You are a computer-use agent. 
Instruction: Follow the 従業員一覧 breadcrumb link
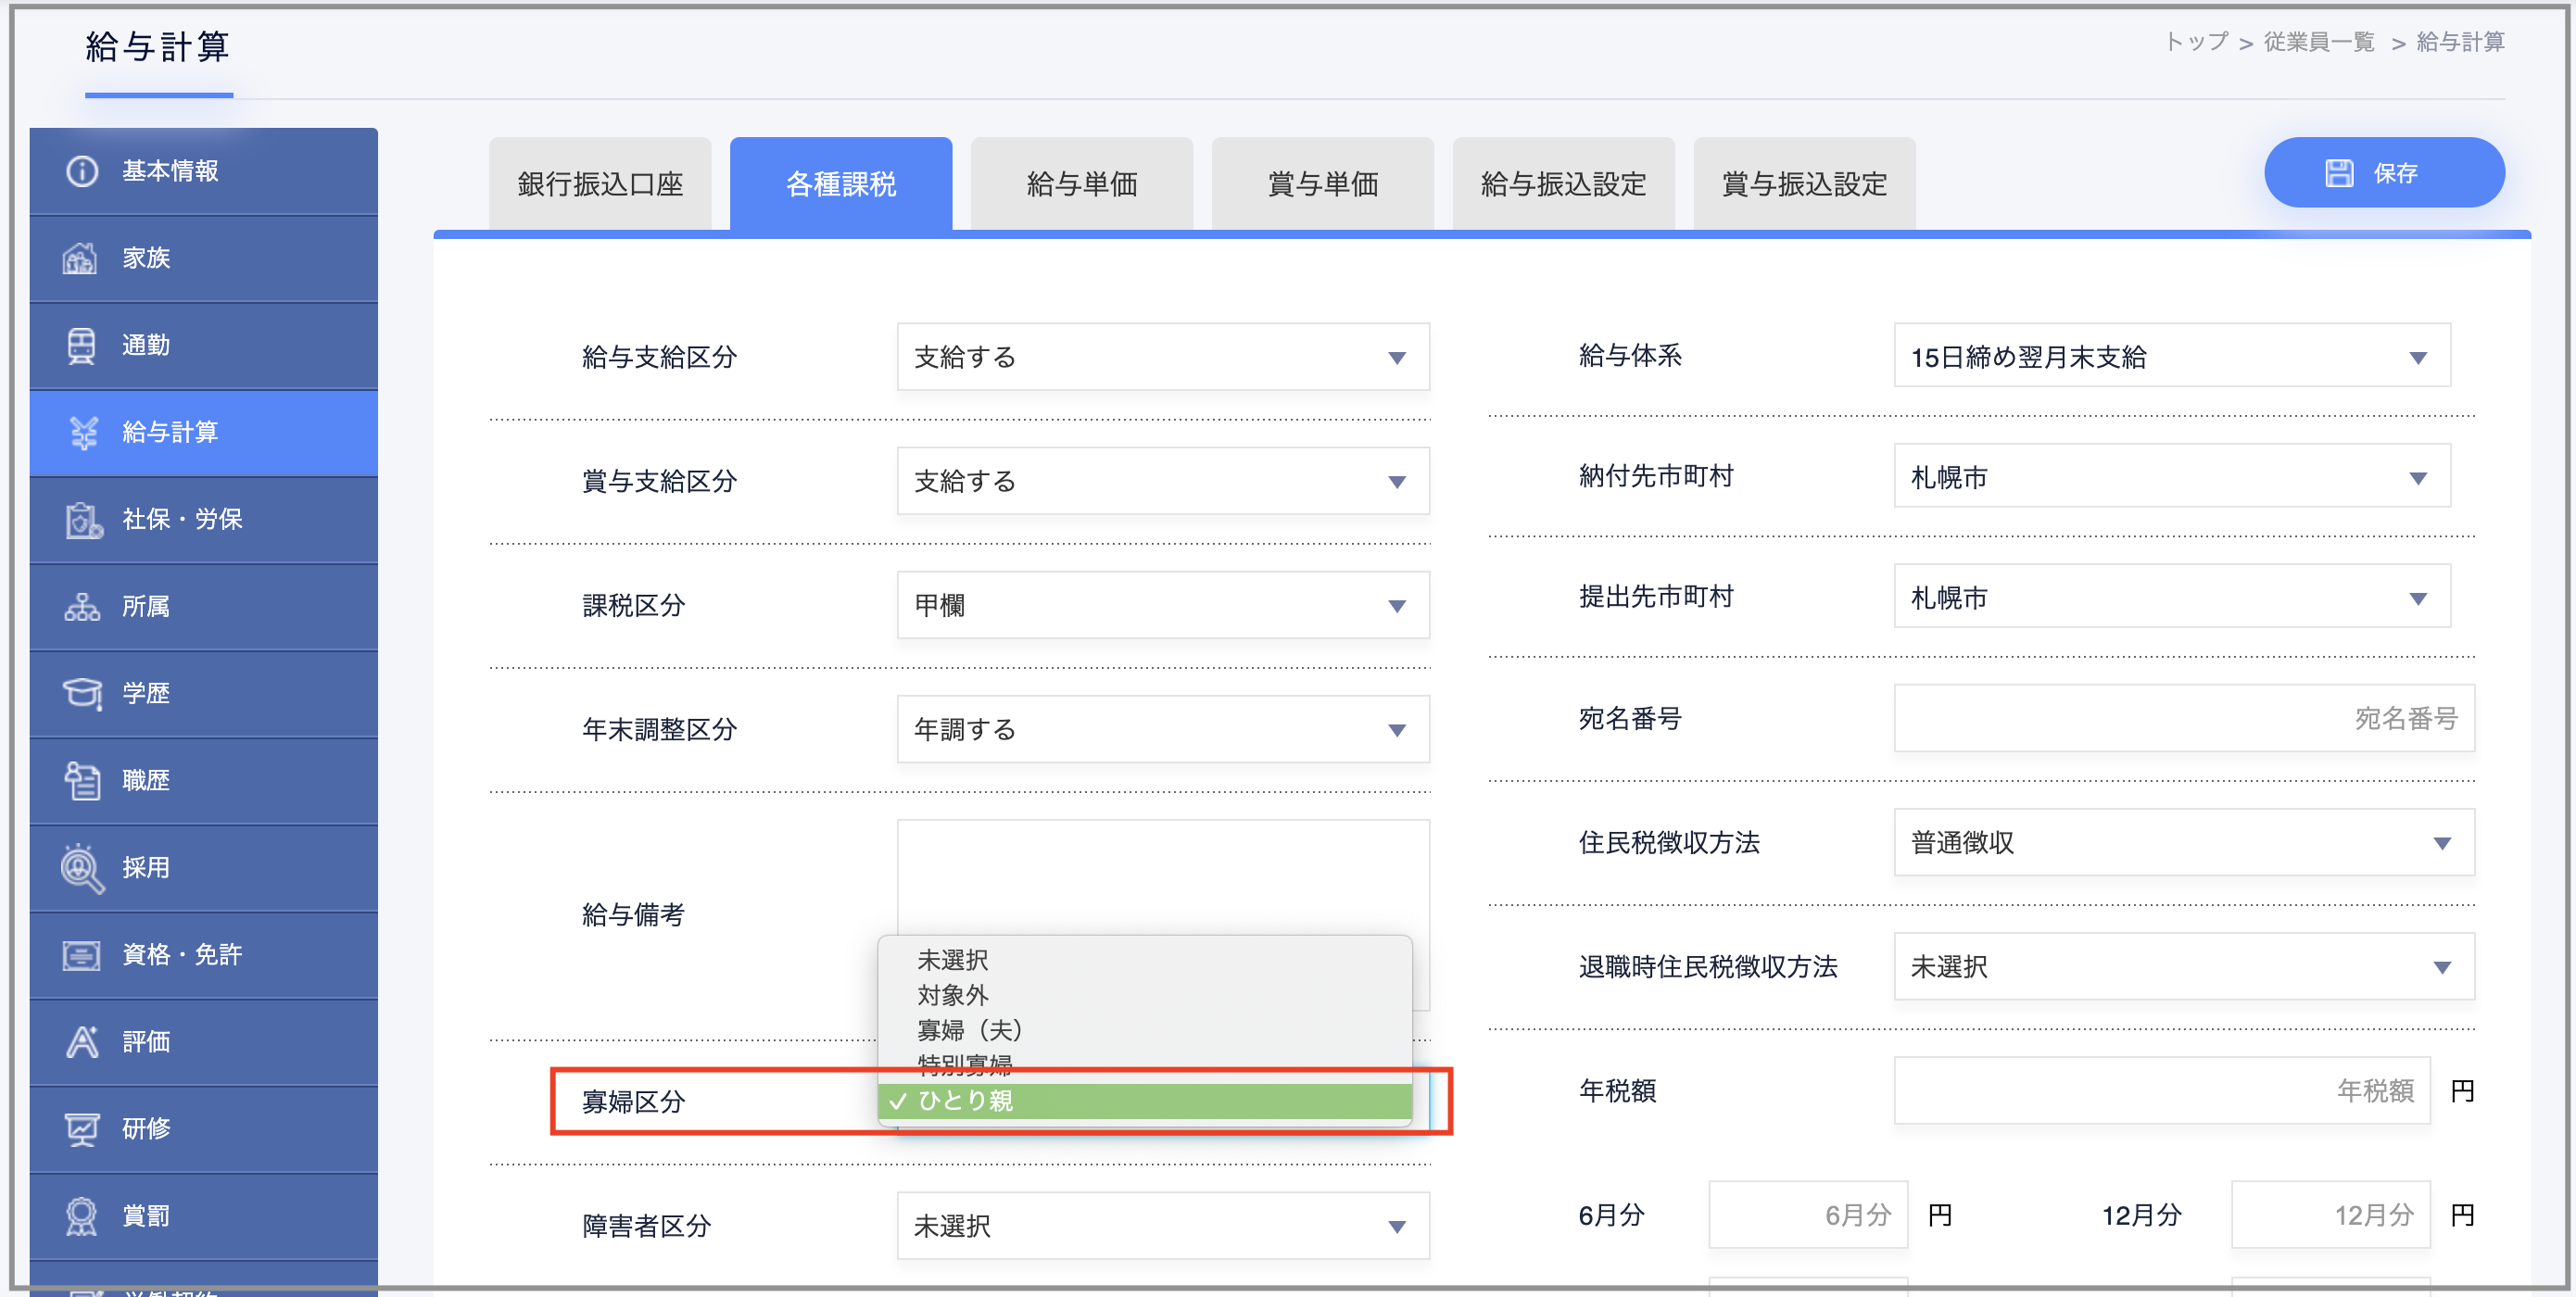(x=2318, y=42)
